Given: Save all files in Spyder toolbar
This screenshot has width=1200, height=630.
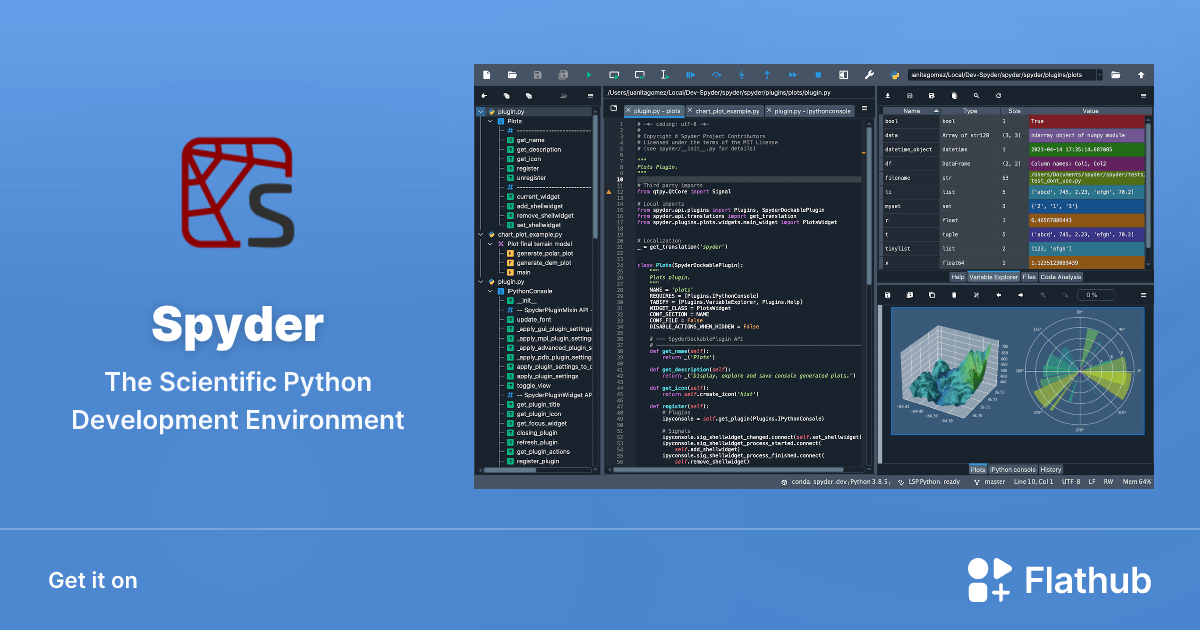Looking at the screenshot, I should click(x=563, y=75).
